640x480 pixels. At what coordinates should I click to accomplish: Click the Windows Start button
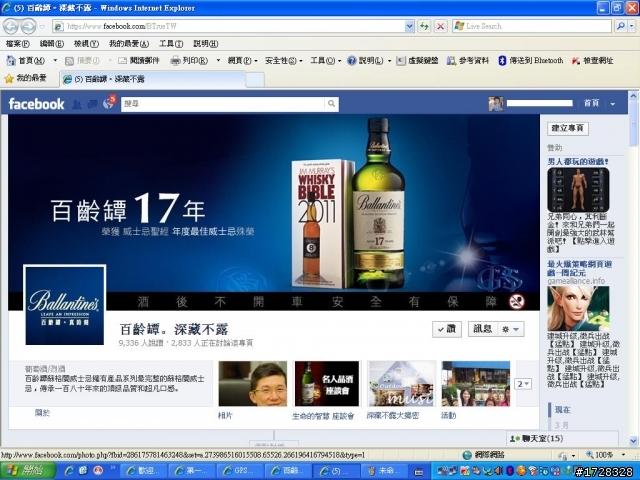pos(28,471)
